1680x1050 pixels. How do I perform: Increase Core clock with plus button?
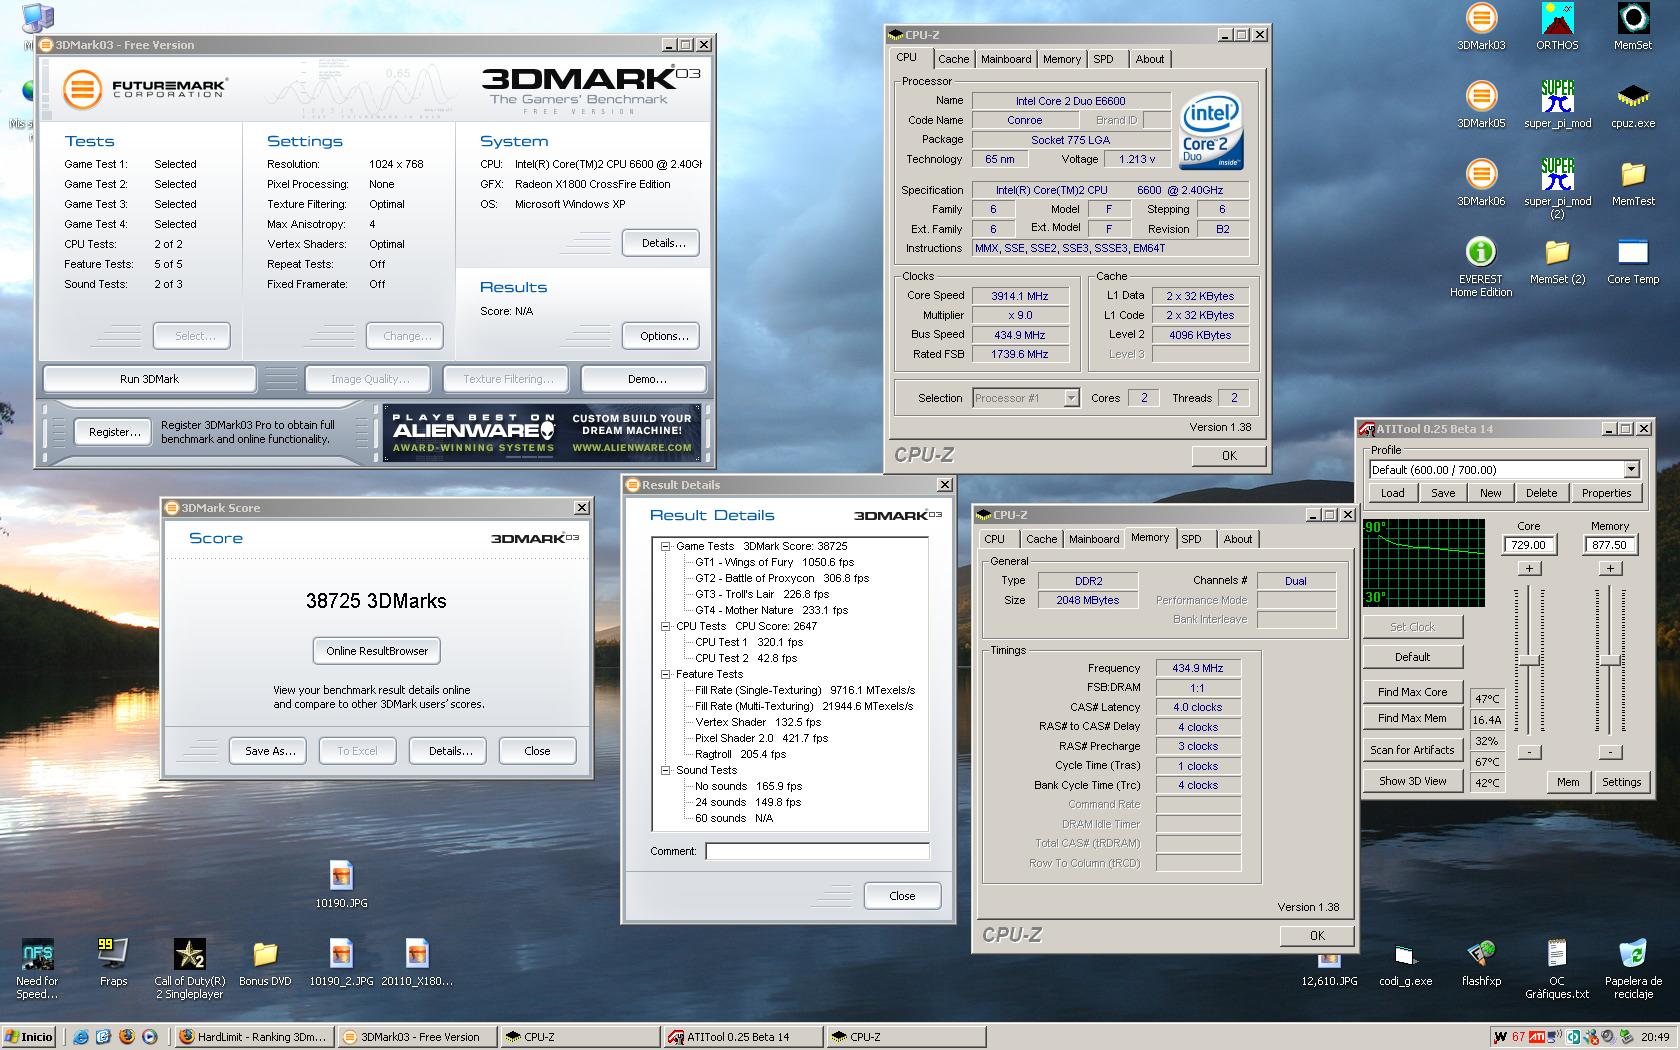[x=1529, y=568]
